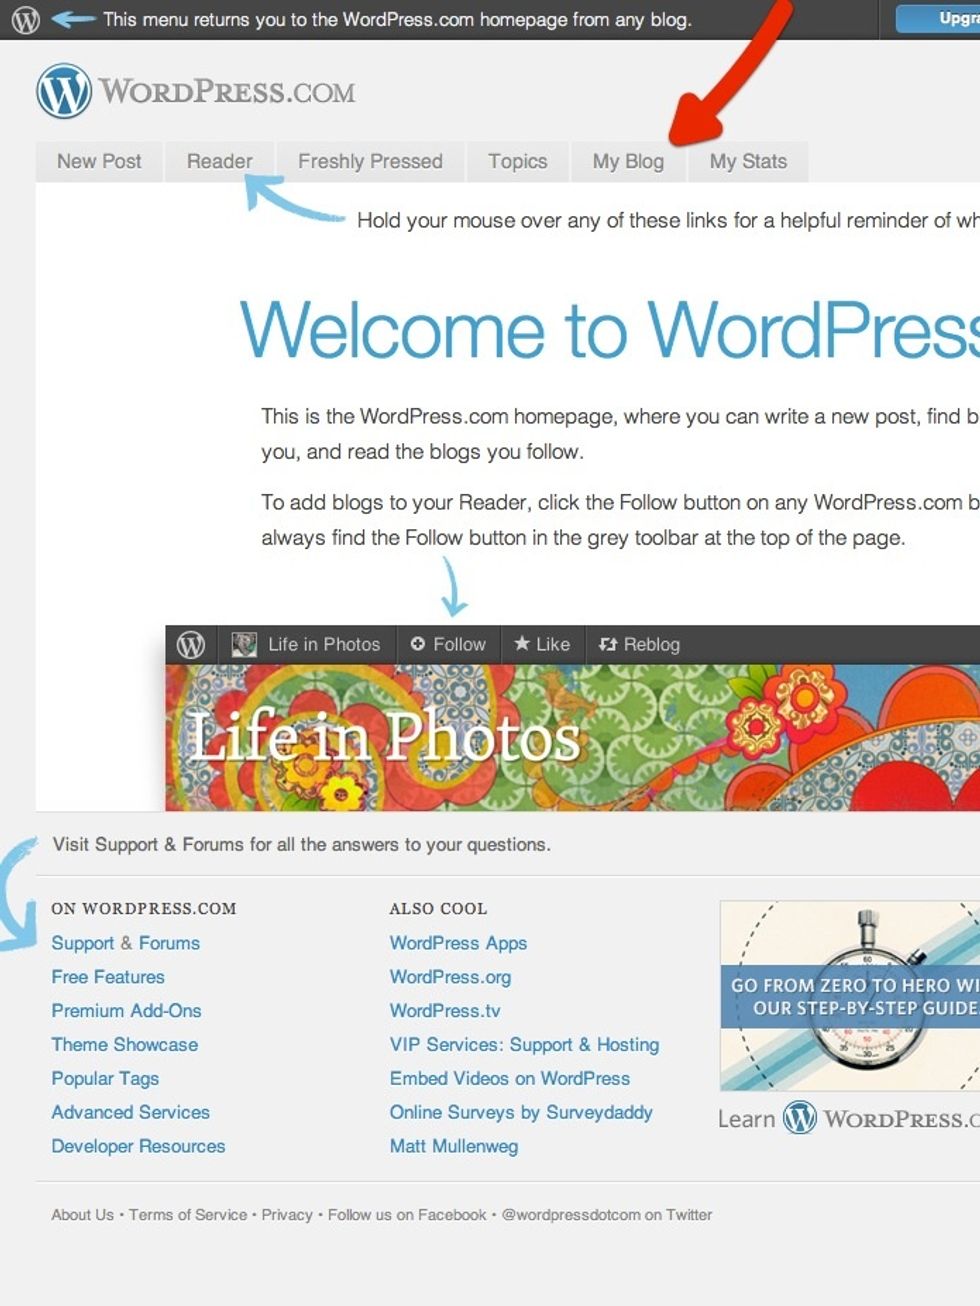Click the WordPress icon in the Life in Photos toolbar

pos(190,645)
